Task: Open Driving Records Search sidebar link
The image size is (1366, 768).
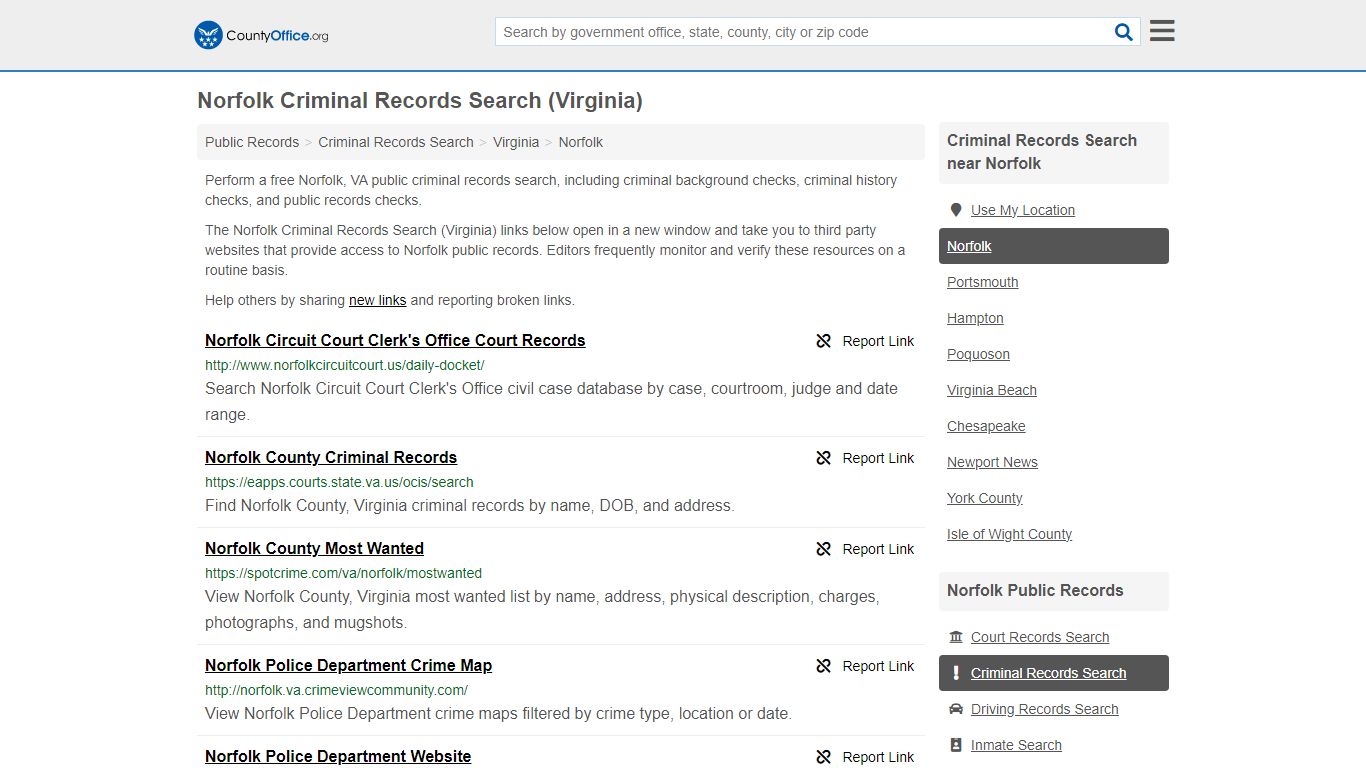Action: tap(1045, 709)
